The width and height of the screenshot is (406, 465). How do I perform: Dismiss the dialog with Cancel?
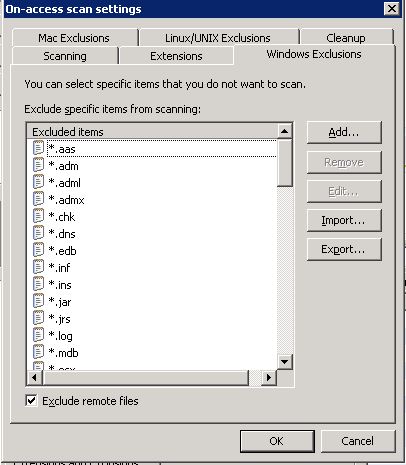358,441
